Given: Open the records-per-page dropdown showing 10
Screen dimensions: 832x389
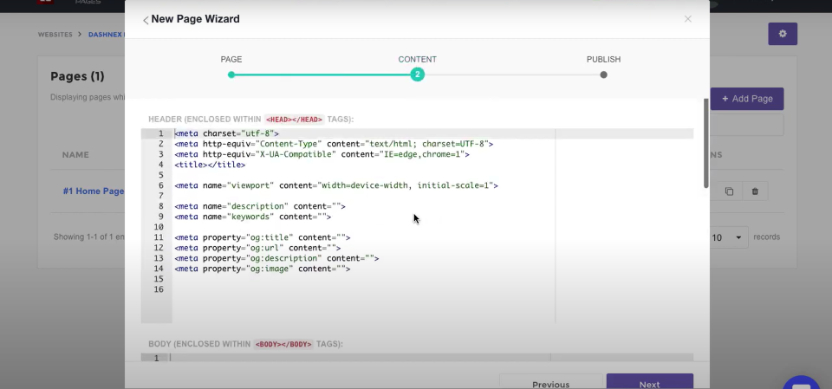Looking at the screenshot, I should click(x=728, y=238).
